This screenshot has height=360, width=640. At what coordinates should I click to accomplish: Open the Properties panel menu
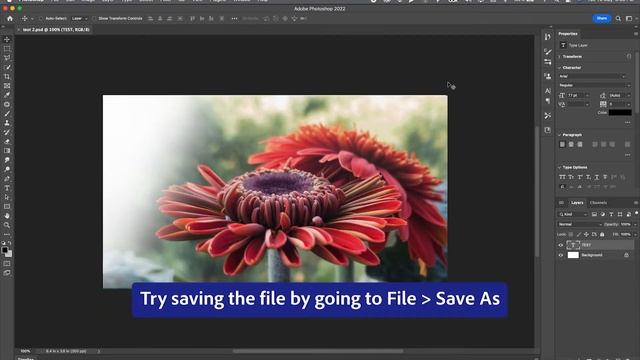click(x=636, y=34)
